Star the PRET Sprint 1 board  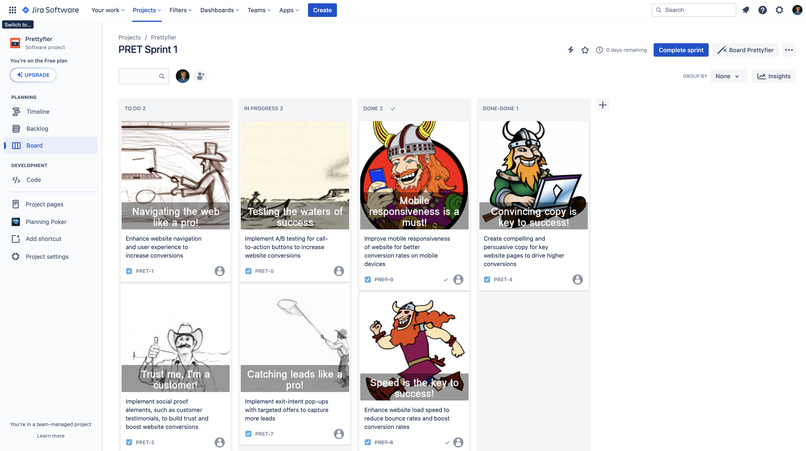pos(585,50)
